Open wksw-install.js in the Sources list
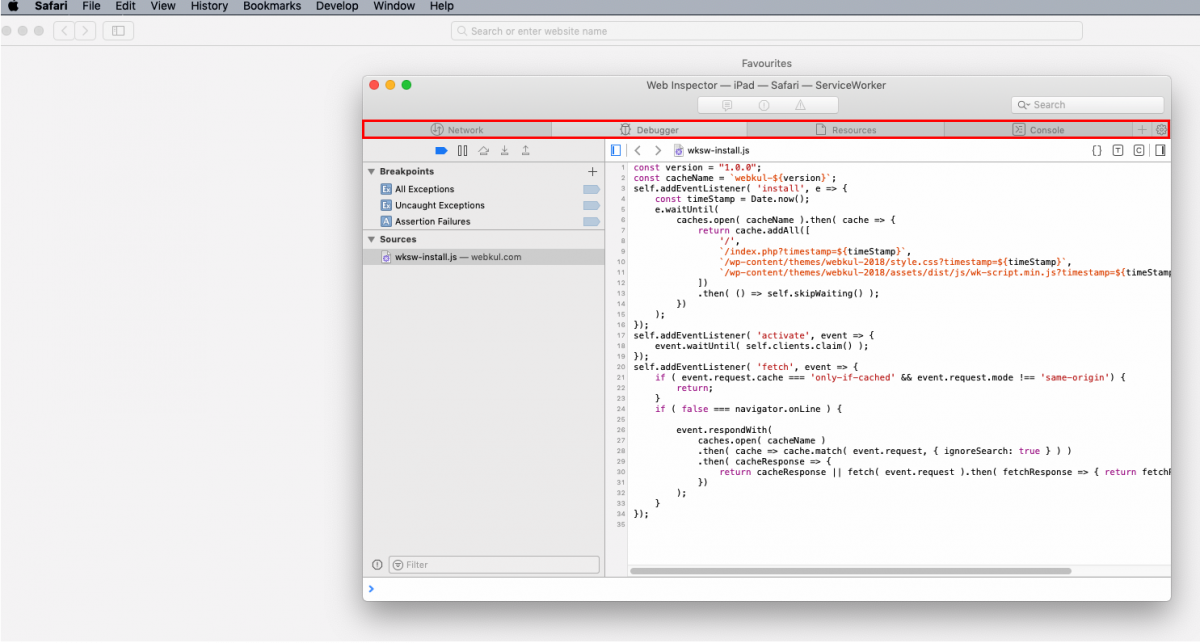Image resolution: width=1200 pixels, height=643 pixels. pos(484,257)
